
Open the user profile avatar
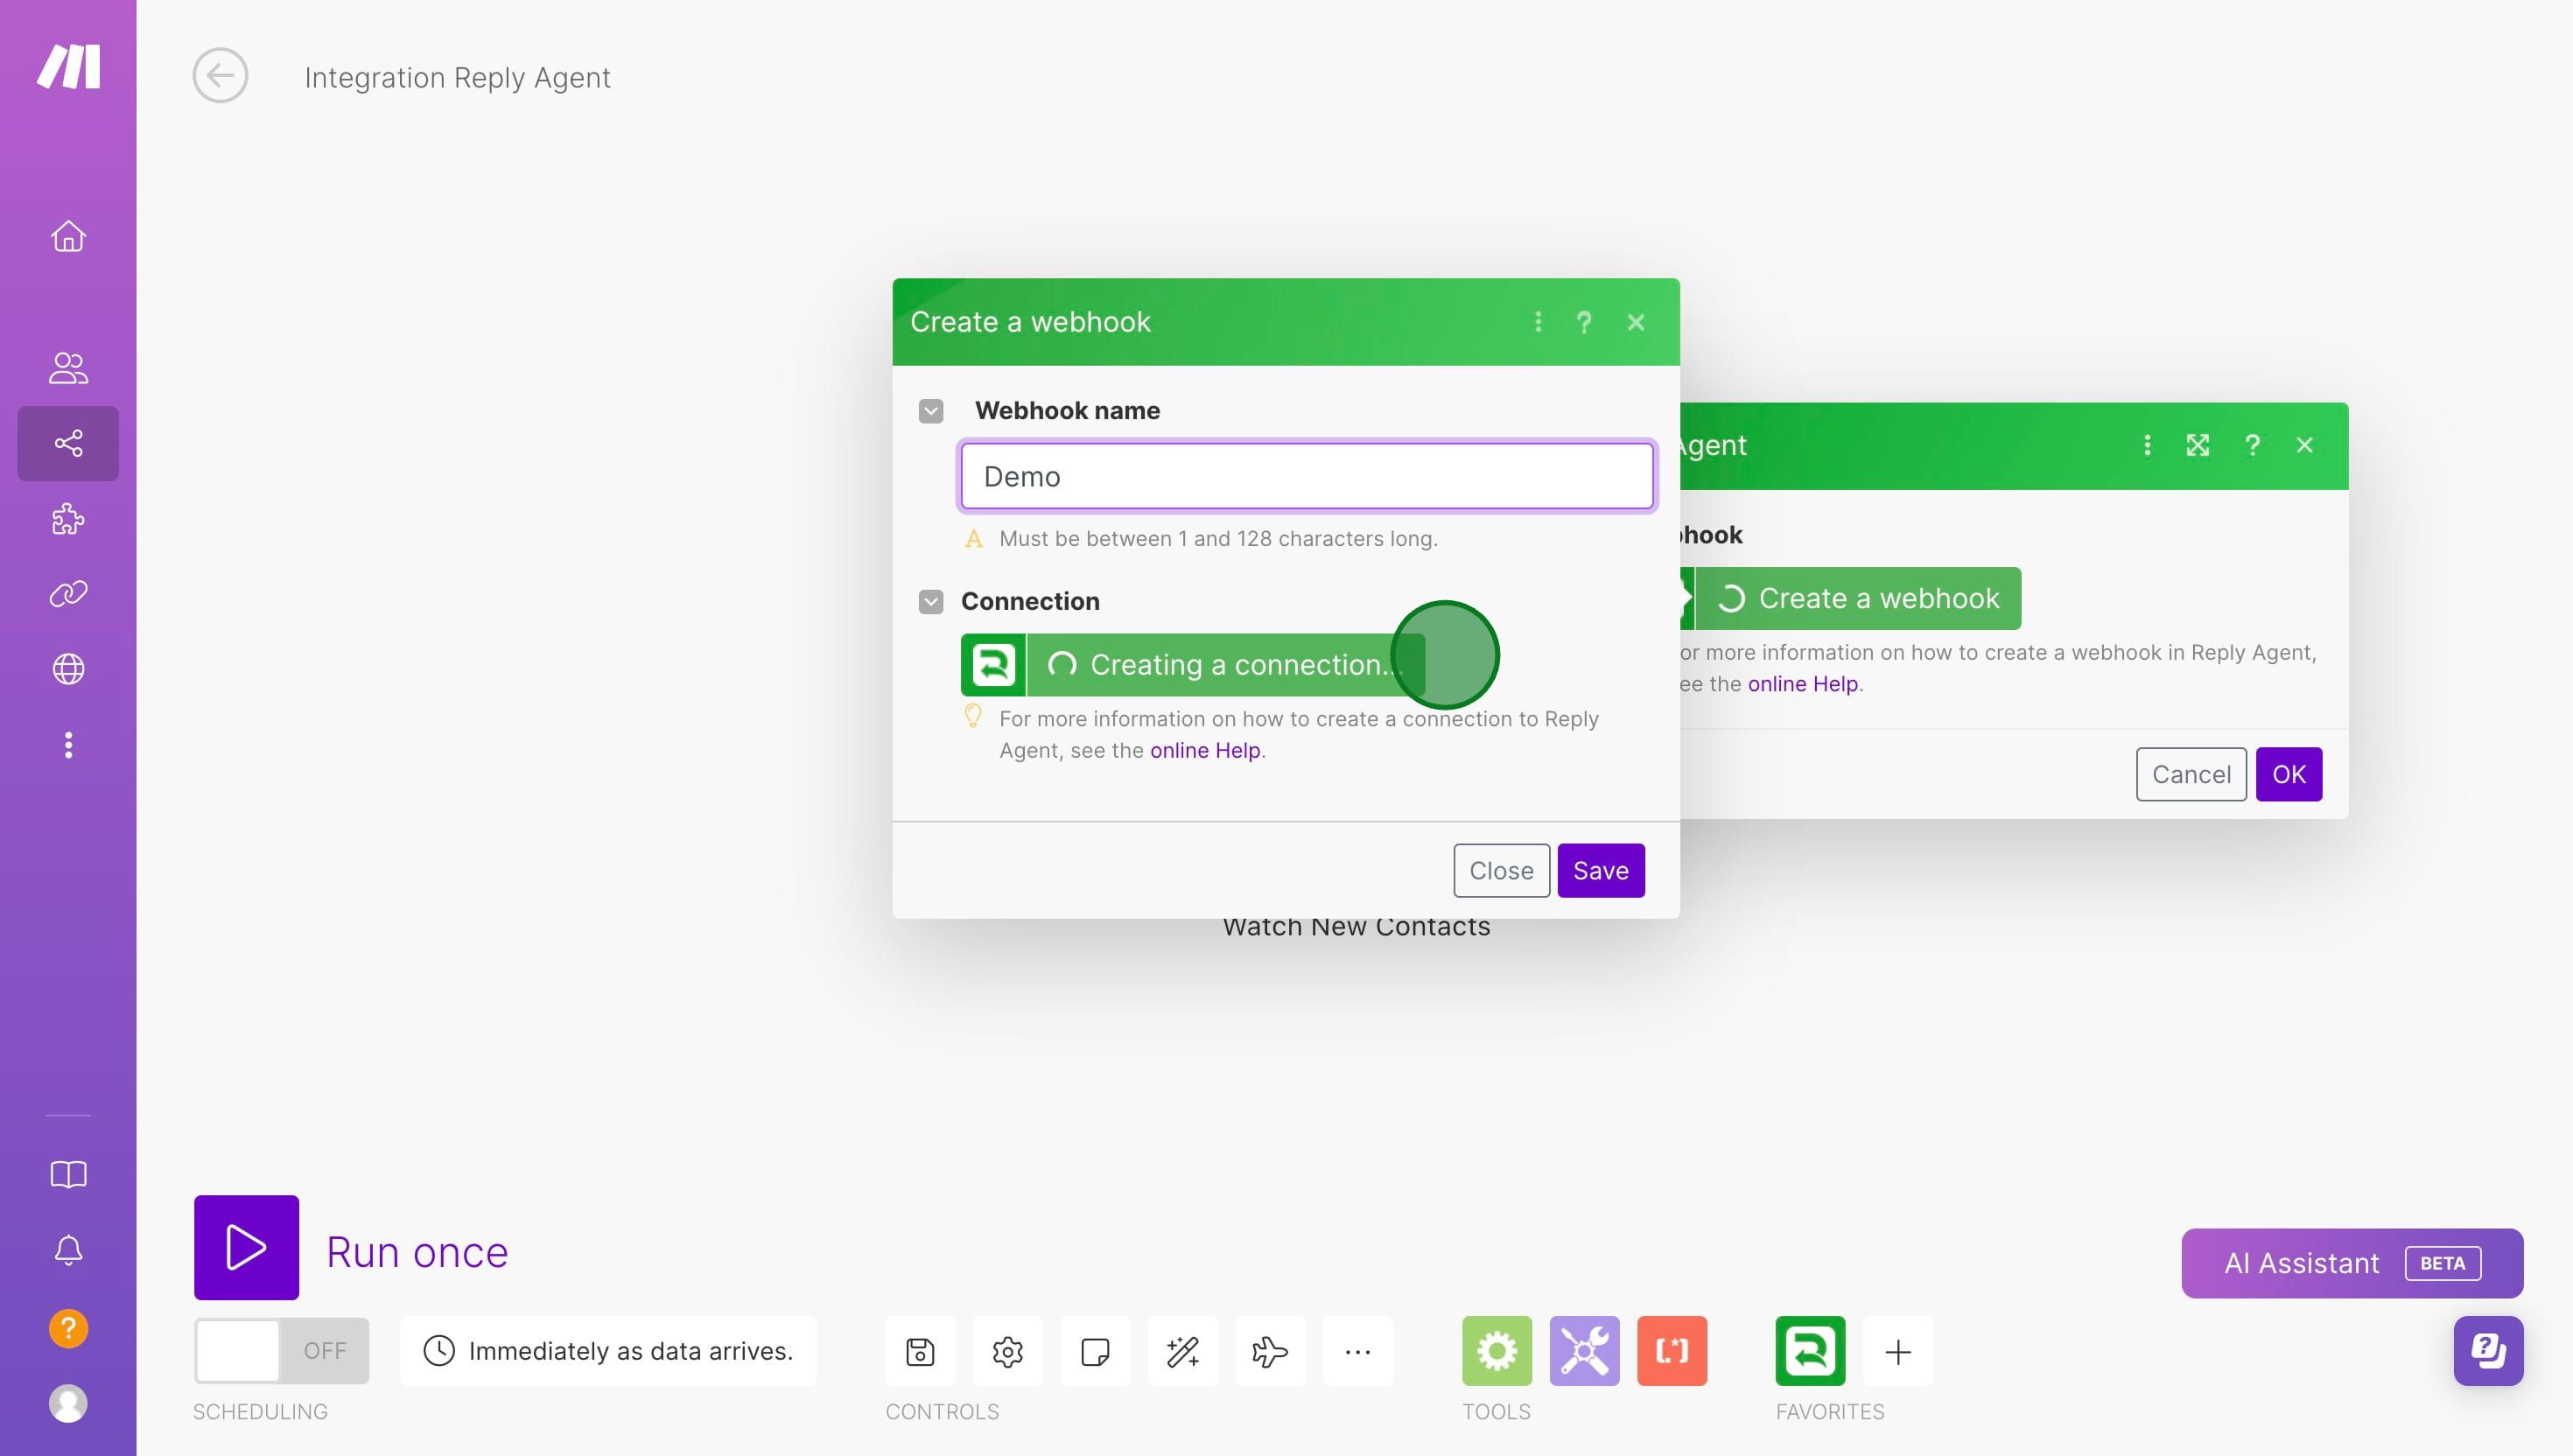(68, 1403)
